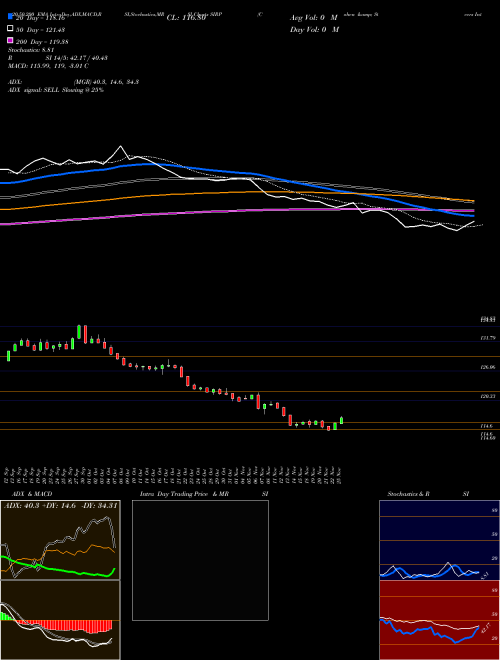Click the 'Stochastics: 8.81' readout
This screenshot has width=500, height=660.
point(29,50)
